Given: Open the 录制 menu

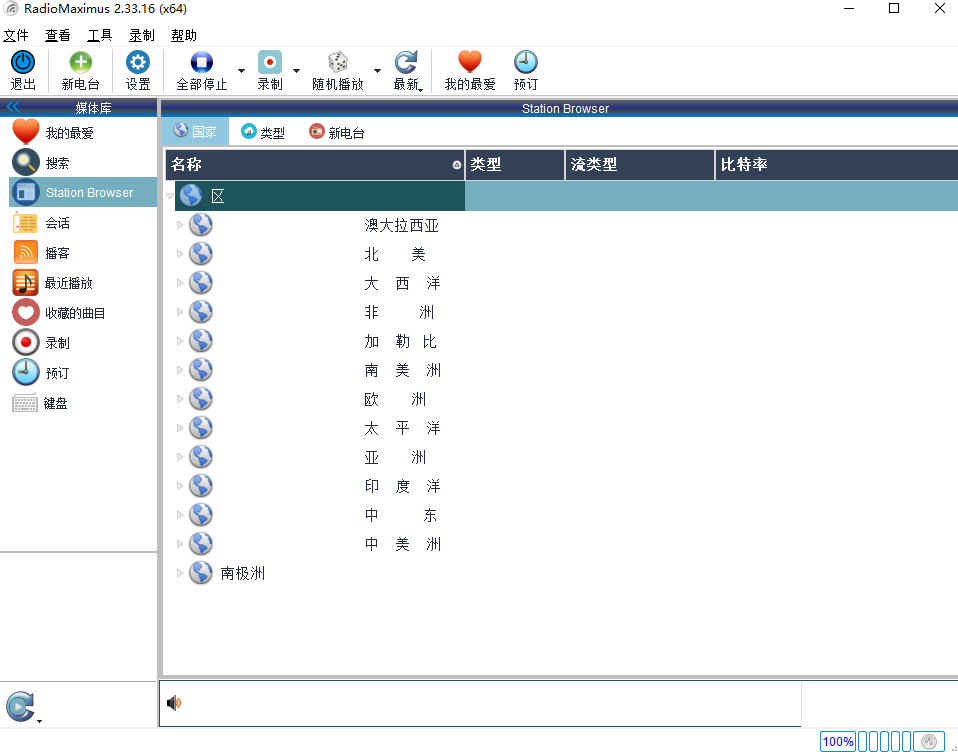Looking at the screenshot, I should coord(142,35).
